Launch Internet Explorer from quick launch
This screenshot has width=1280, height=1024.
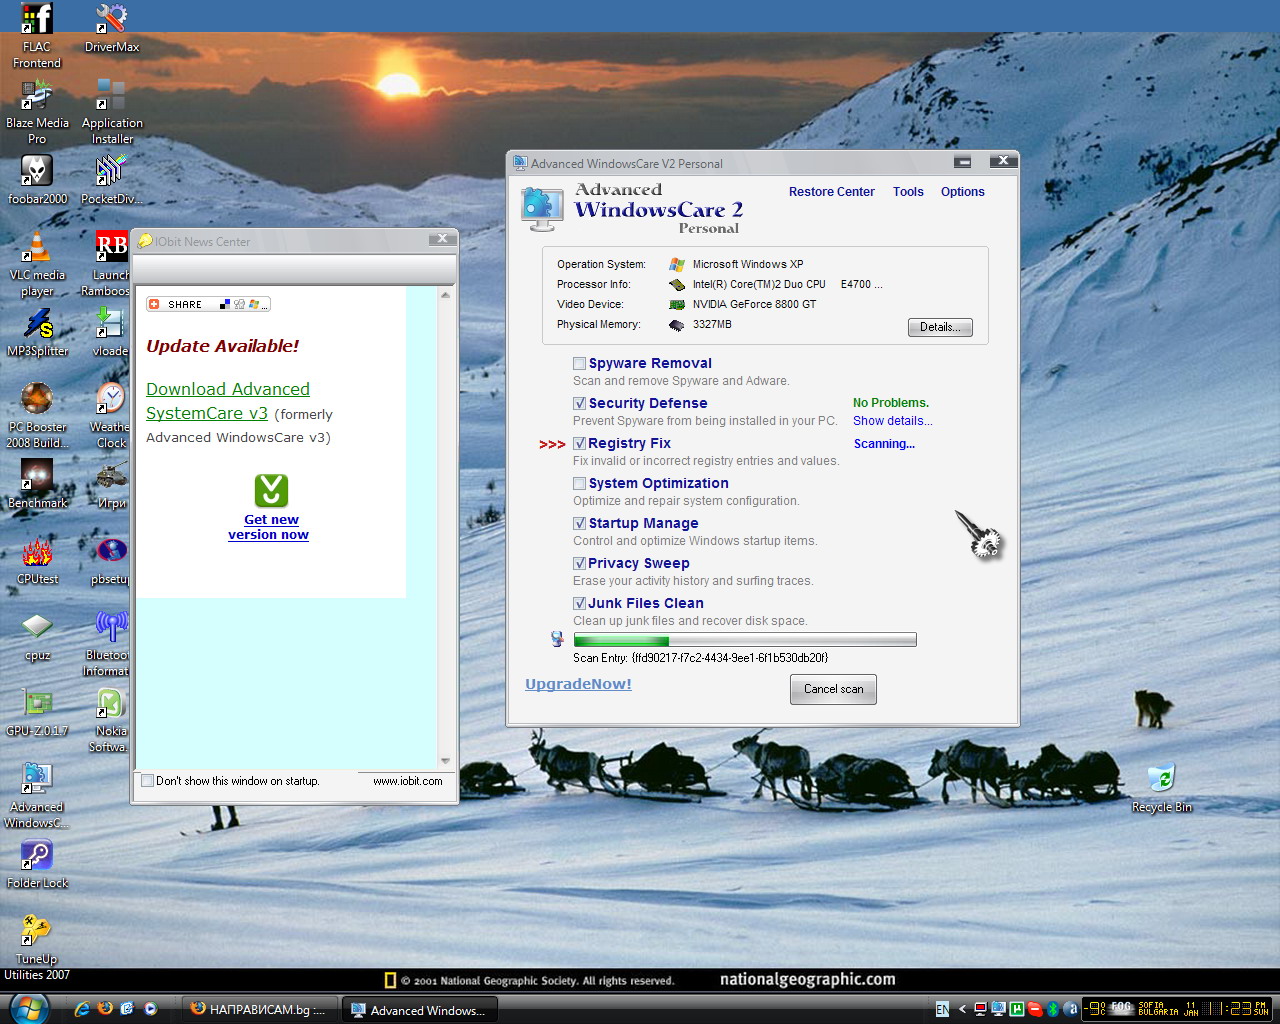pyautogui.click(x=82, y=1009)
